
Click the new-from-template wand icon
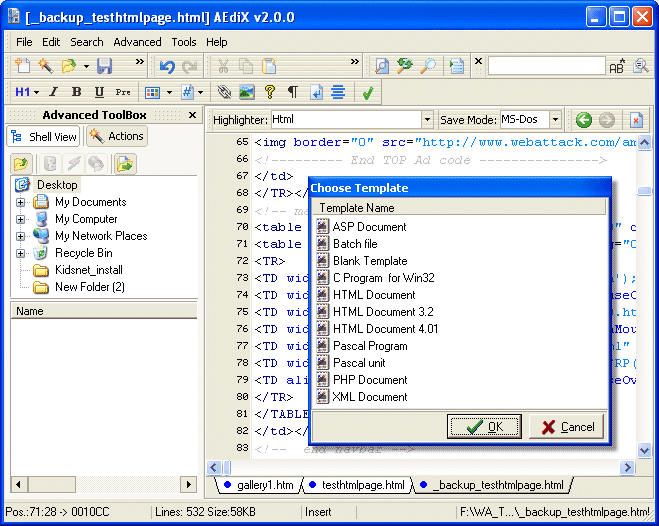(x=45, y=66)
